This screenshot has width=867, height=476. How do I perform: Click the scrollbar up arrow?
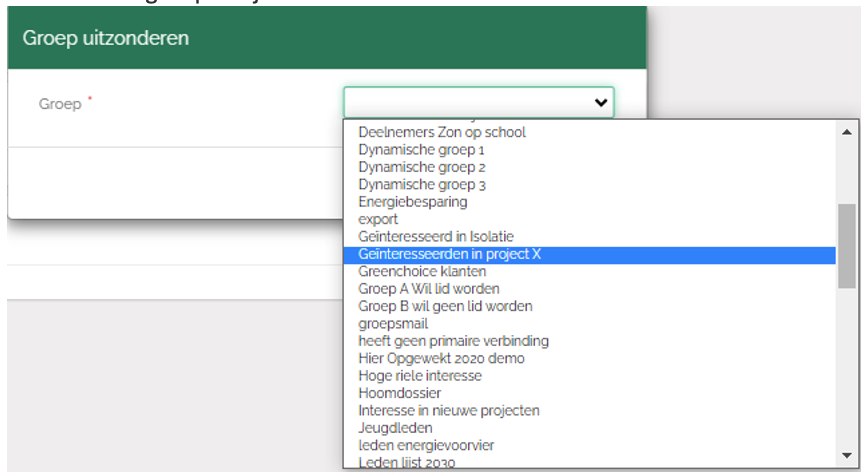click(x=847, y=132)
